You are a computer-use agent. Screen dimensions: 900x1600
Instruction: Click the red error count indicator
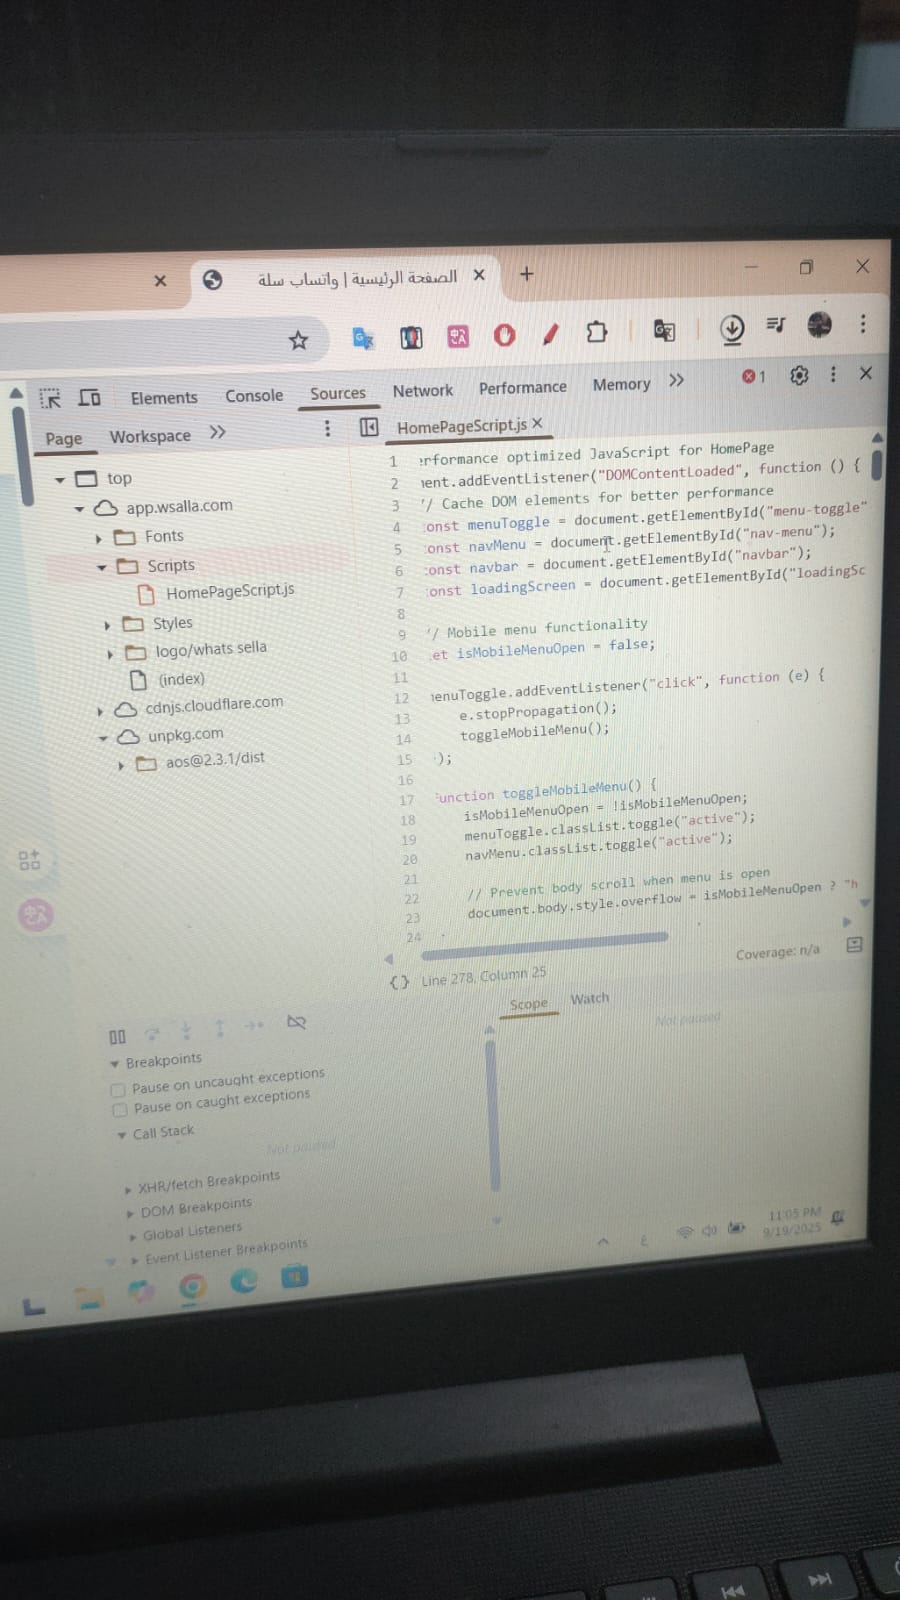coord(753,377)
